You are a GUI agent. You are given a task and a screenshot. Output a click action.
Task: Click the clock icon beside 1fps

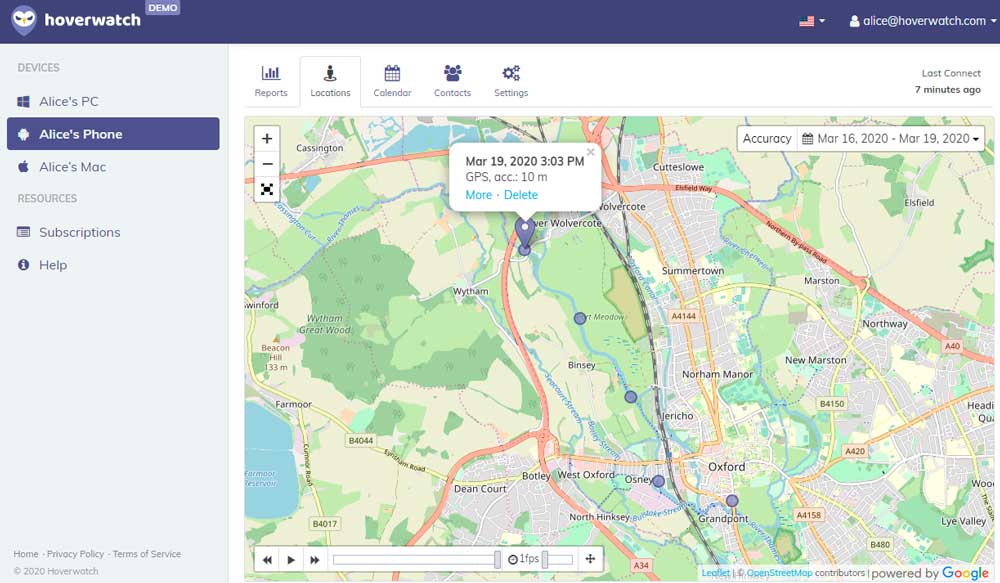click(x=513, y=560)
